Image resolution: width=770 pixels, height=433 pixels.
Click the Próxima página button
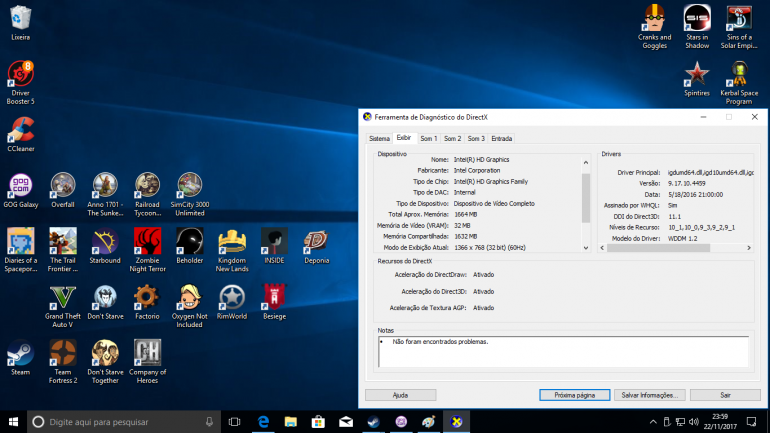[x=574, y=395]
